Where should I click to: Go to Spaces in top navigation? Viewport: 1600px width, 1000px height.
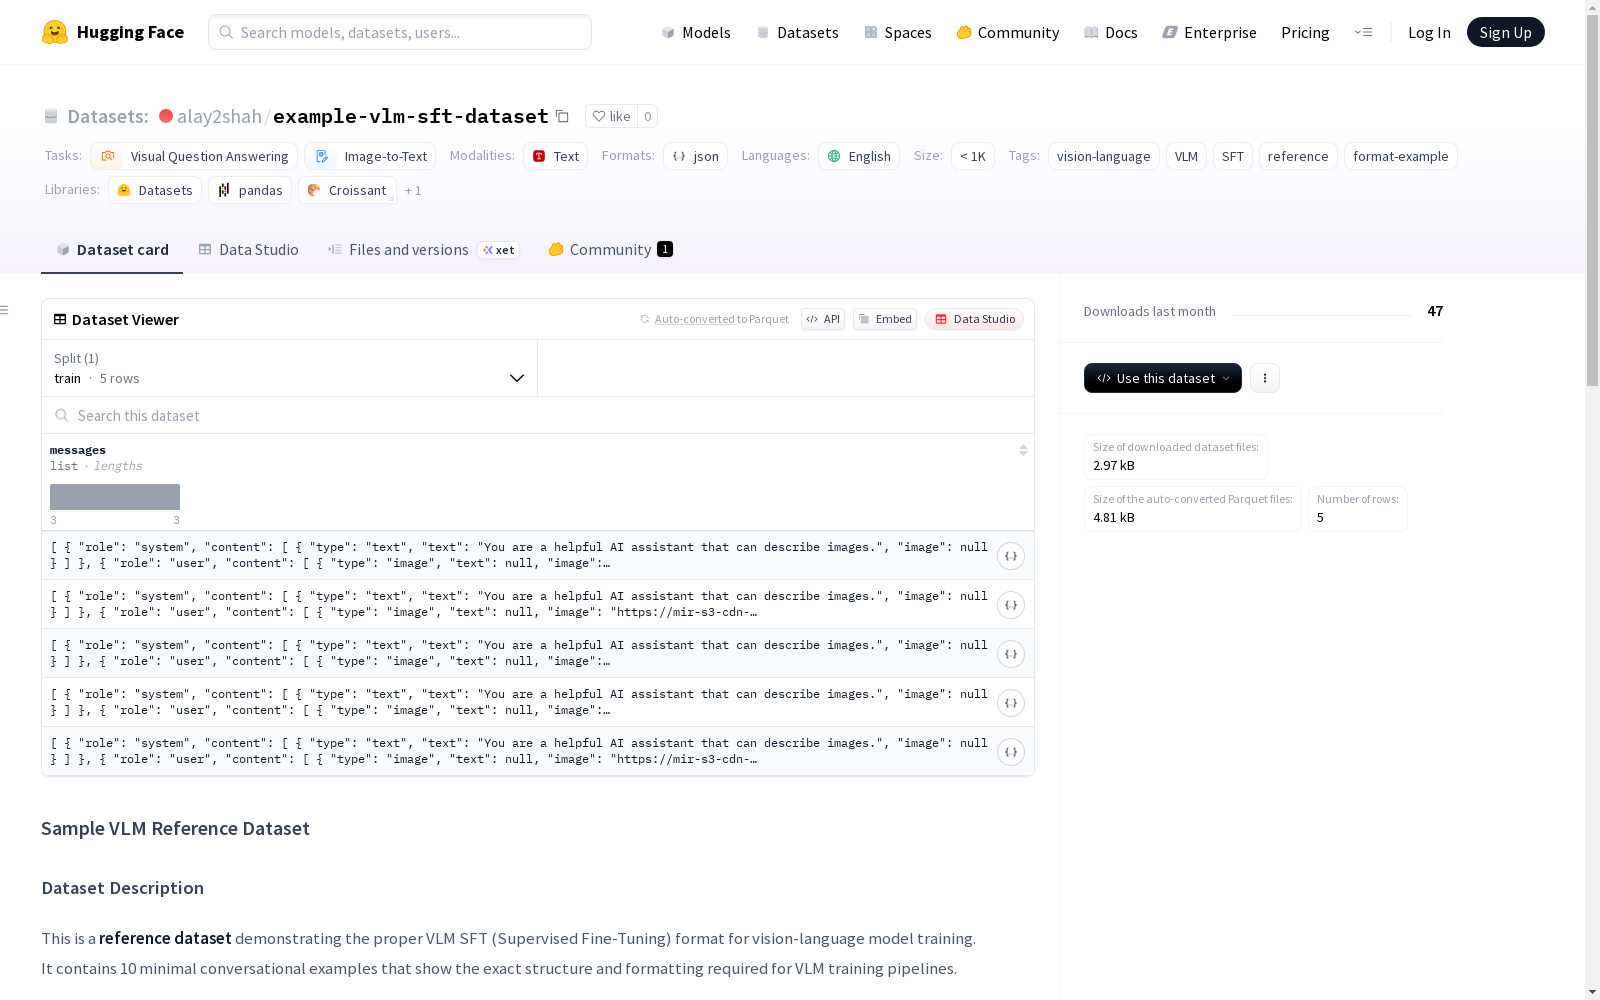point(898,32)
